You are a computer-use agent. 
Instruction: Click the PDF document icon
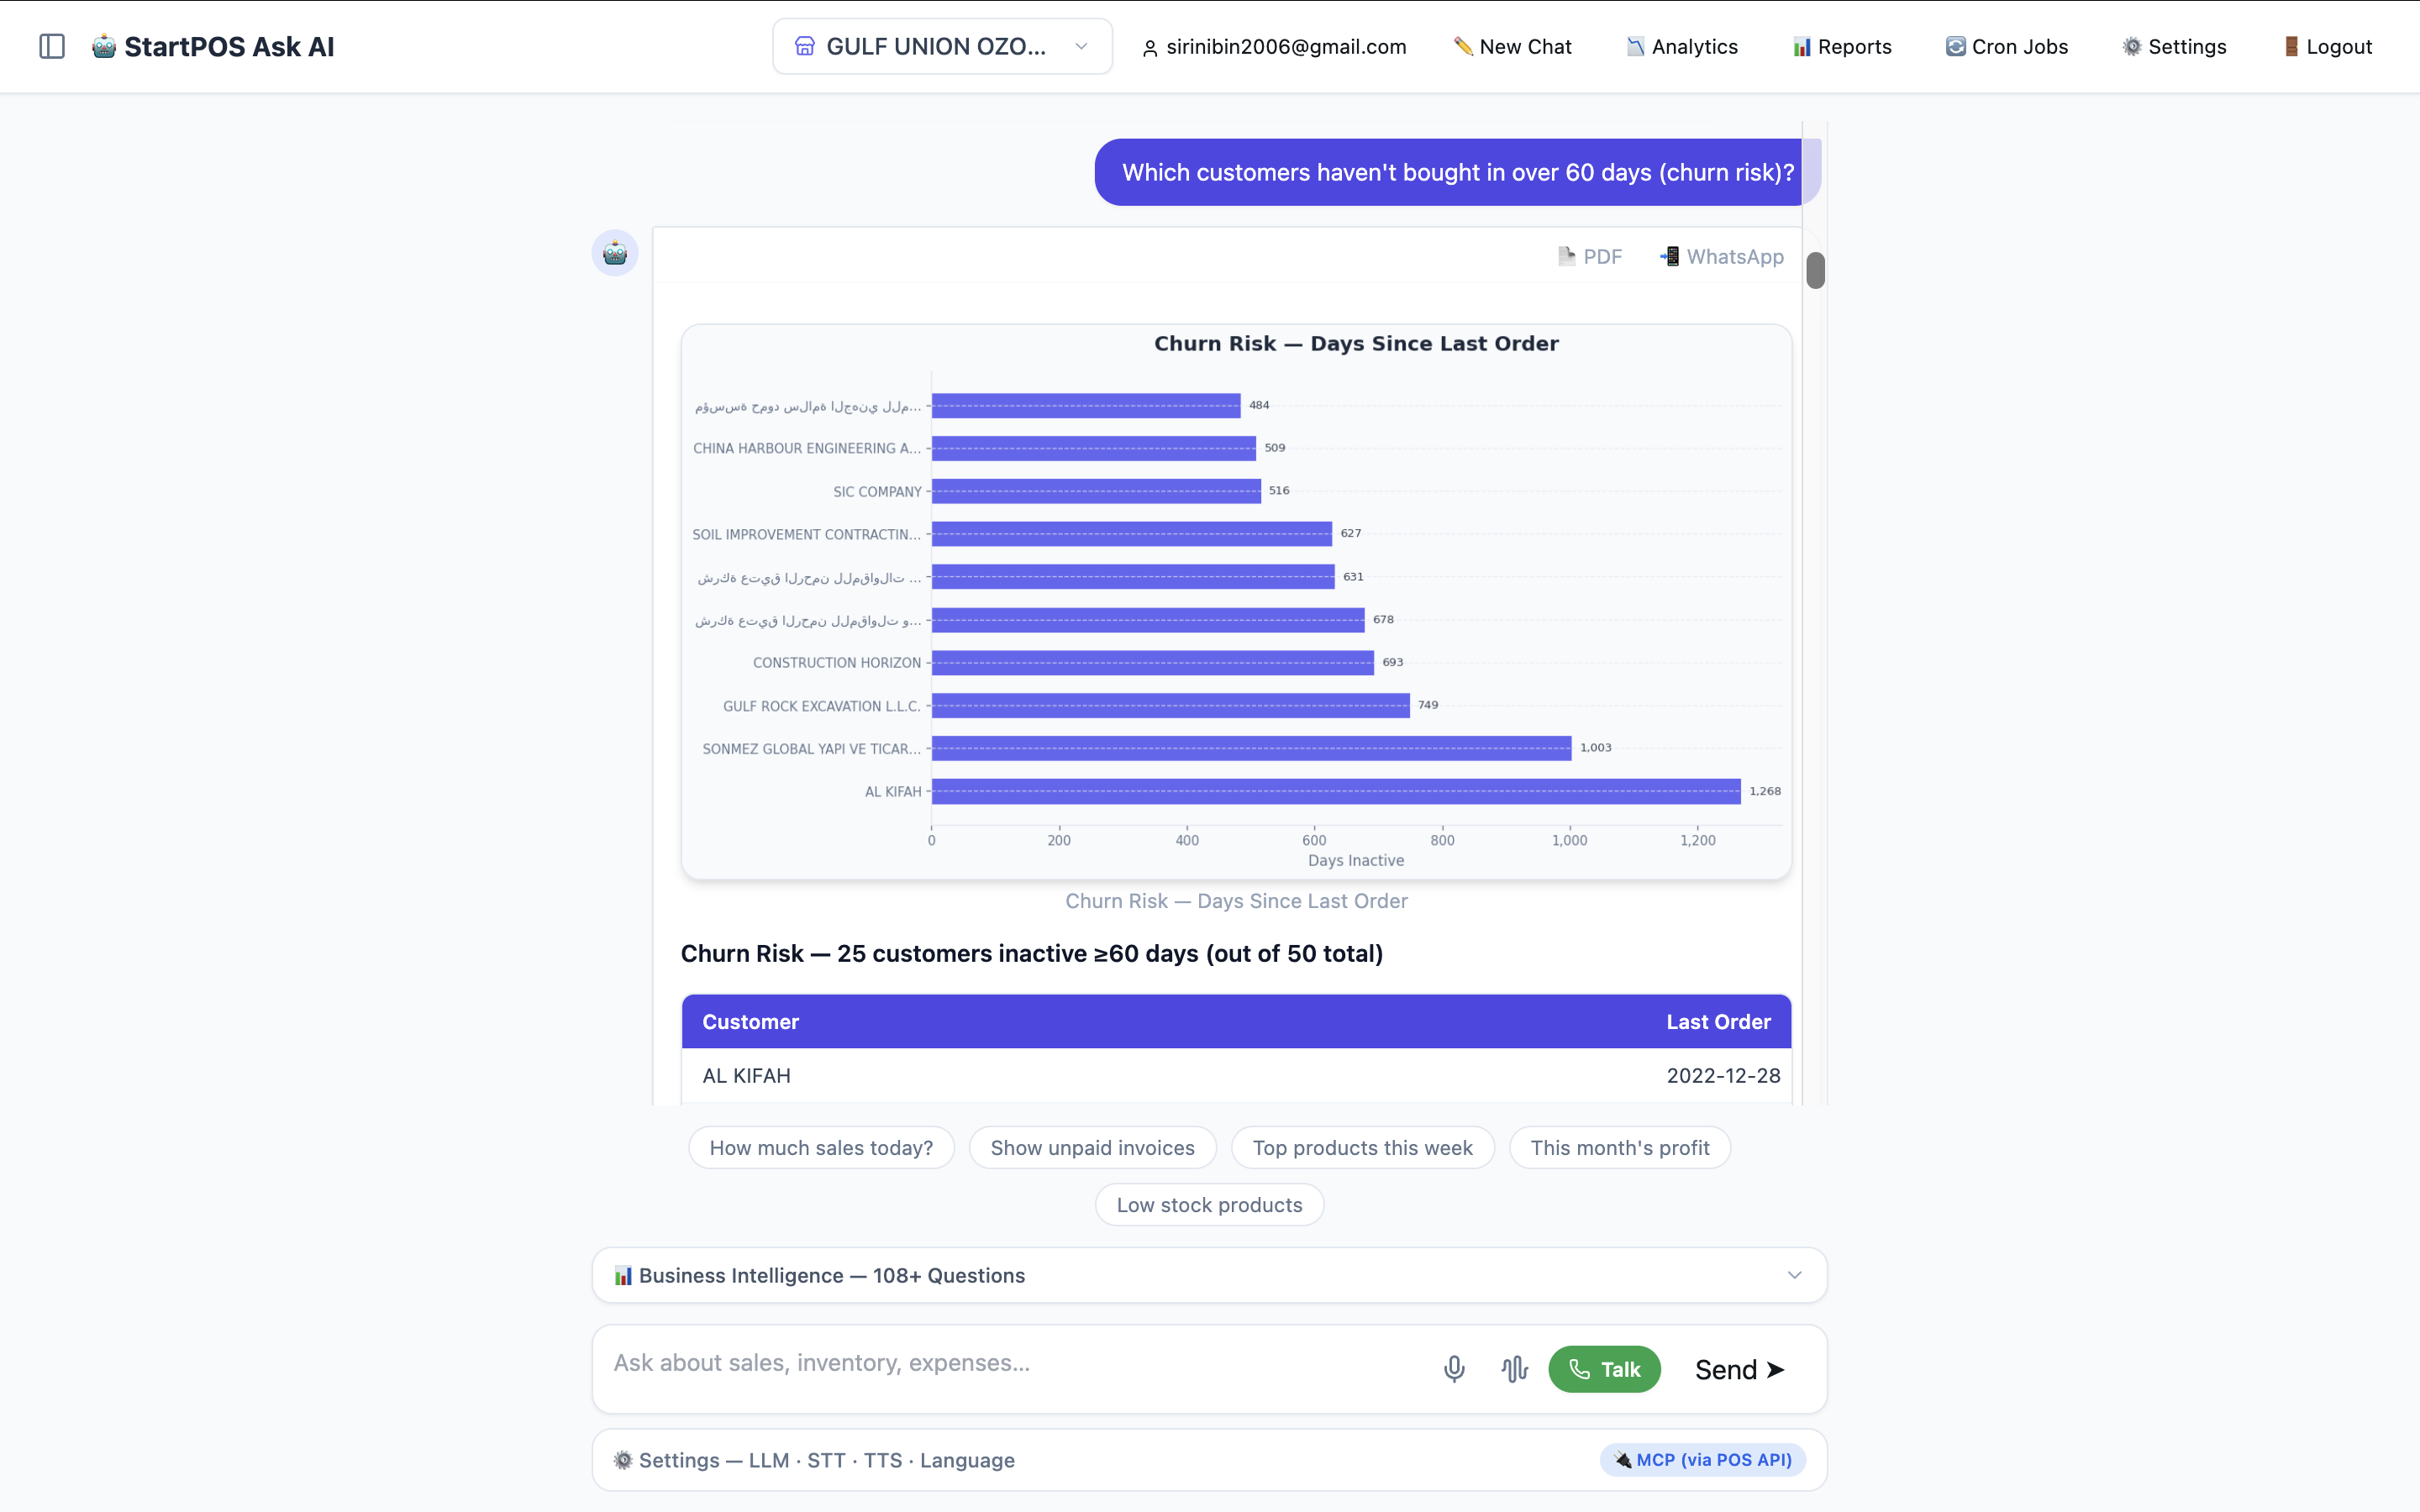(1567, 256)
